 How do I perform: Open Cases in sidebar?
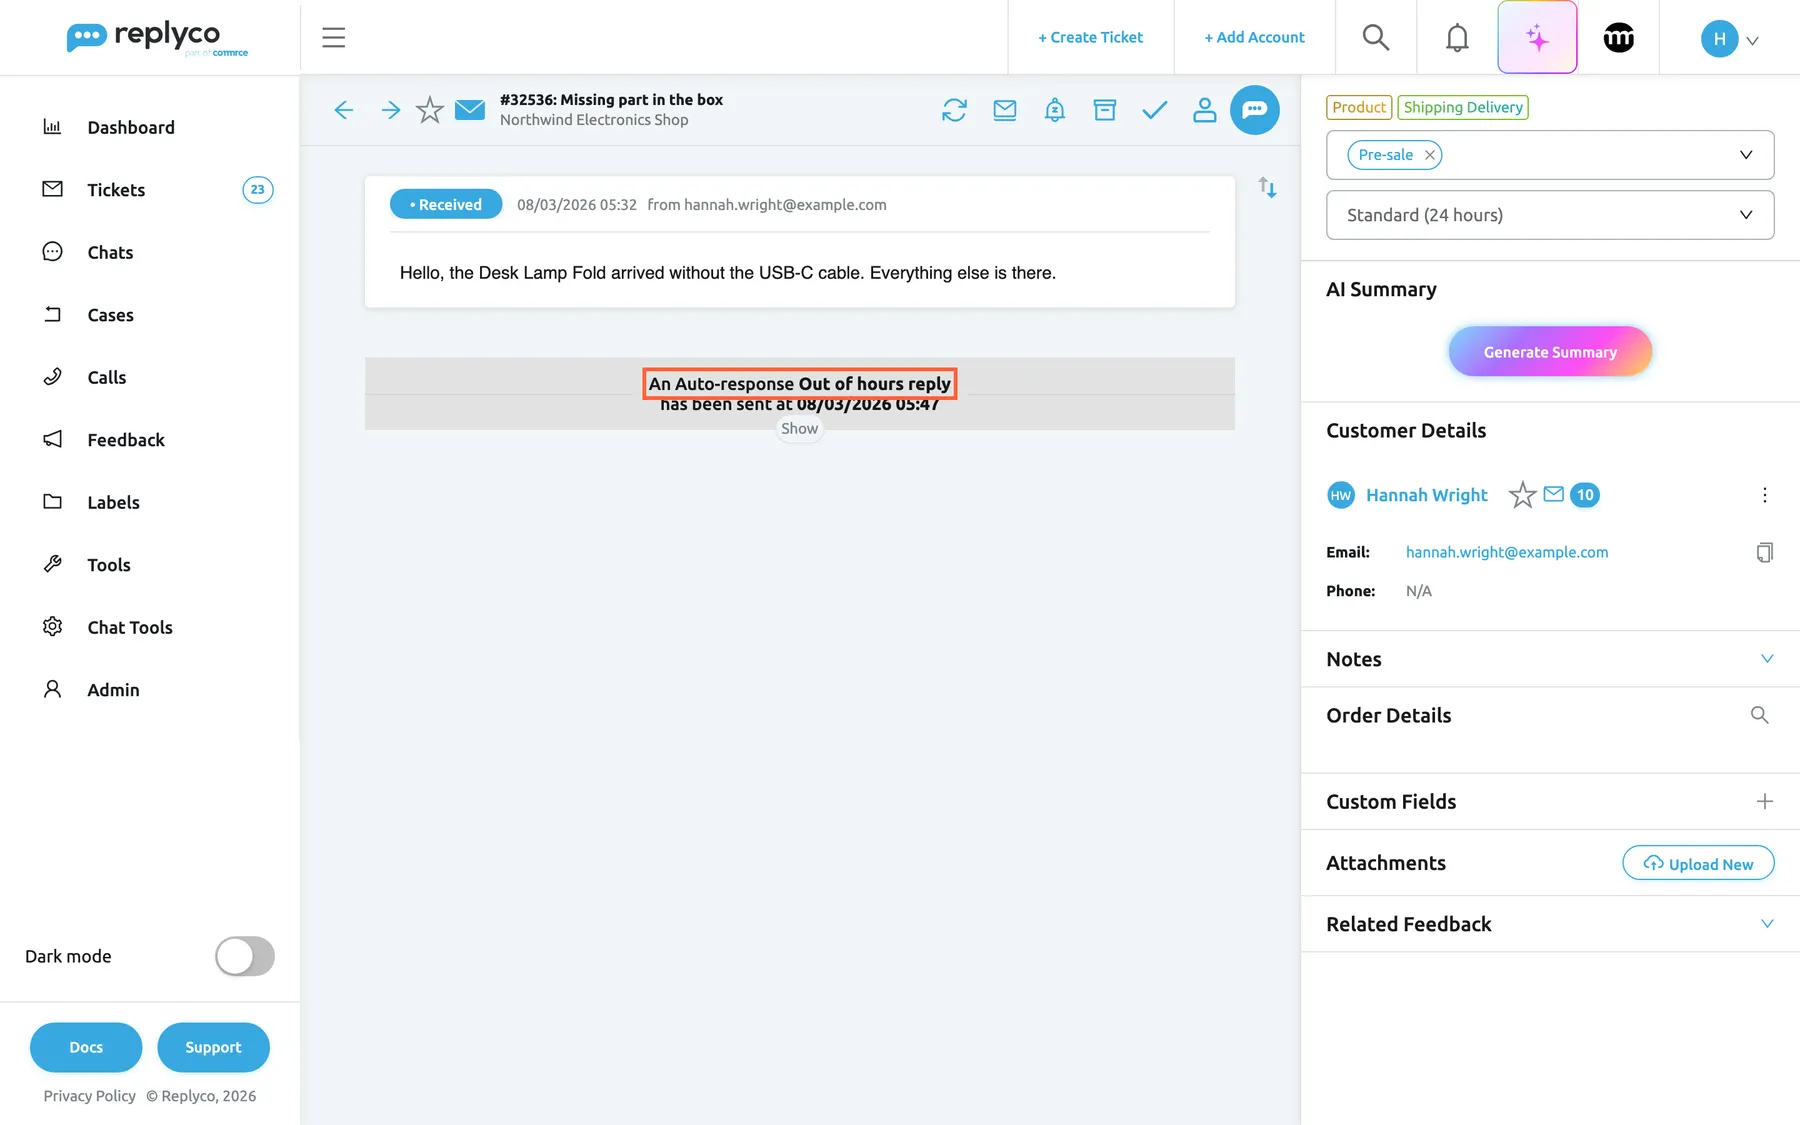(110, 315)
